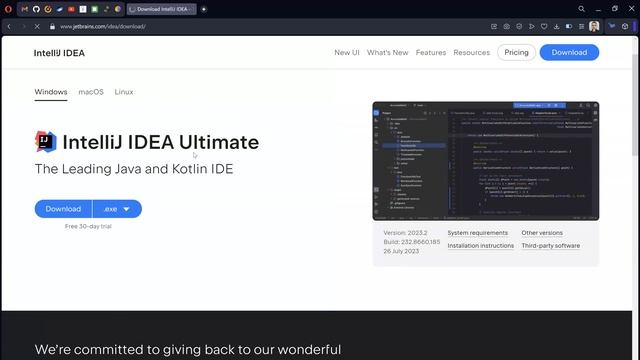Screen dimensions: 640x360
Task: Click the IDE screenshot preview image
Action: (486, 161)
